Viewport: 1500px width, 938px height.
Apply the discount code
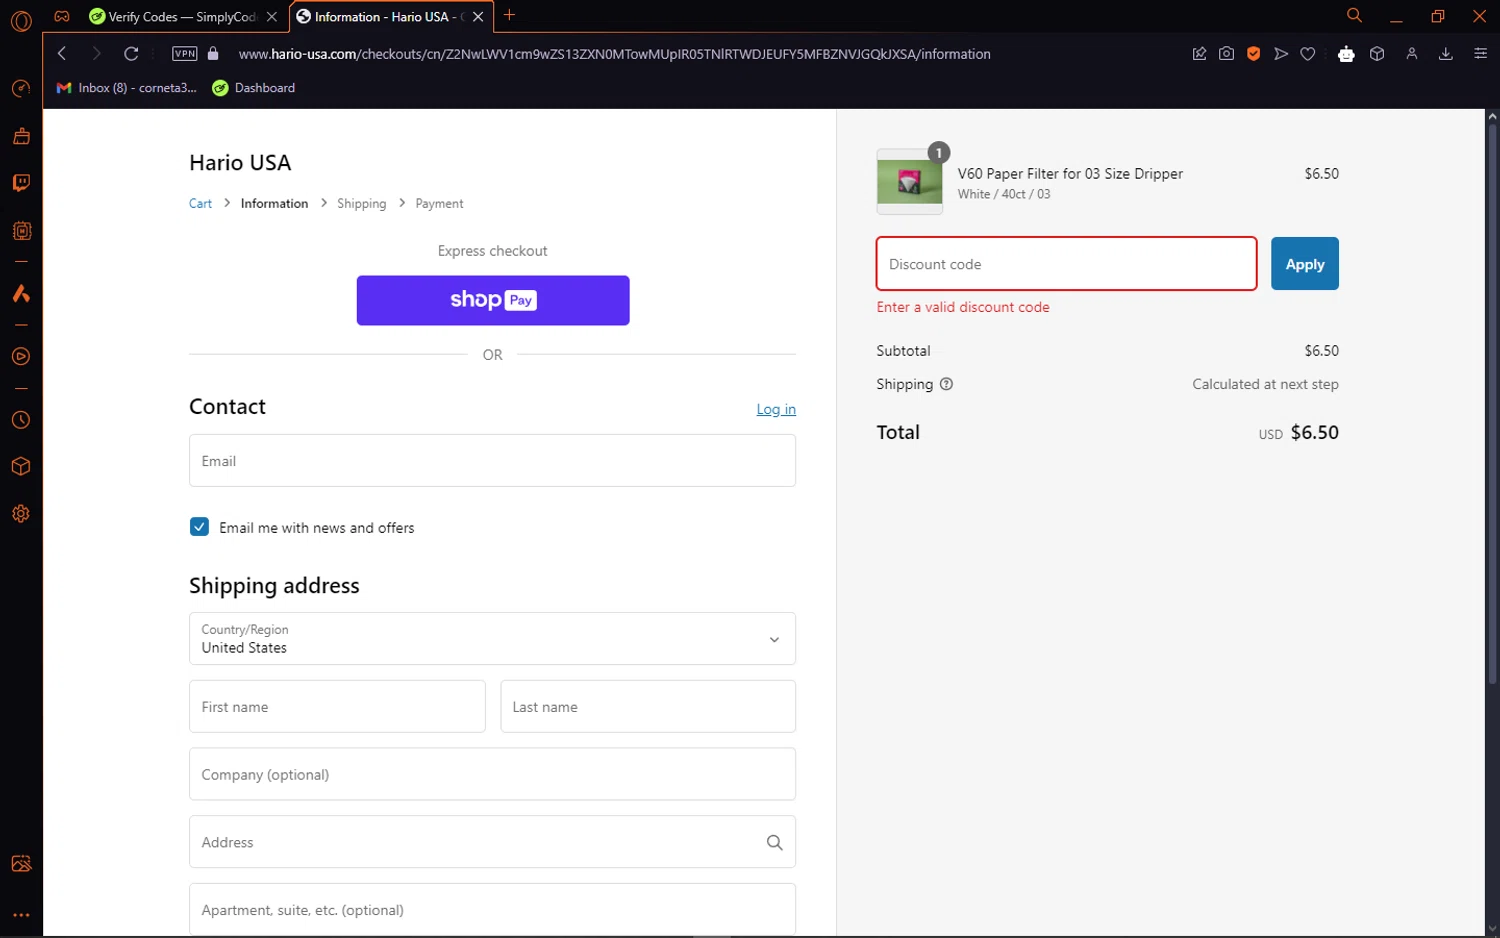point(1305,264)
